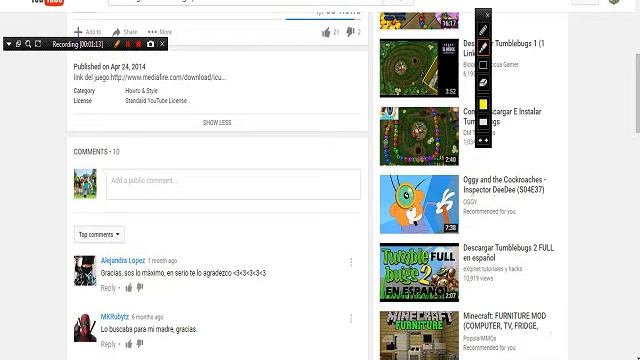Open Minecraft: FURNITURE MOD video title
Screen dimensions: 640x360
(504, 321)
